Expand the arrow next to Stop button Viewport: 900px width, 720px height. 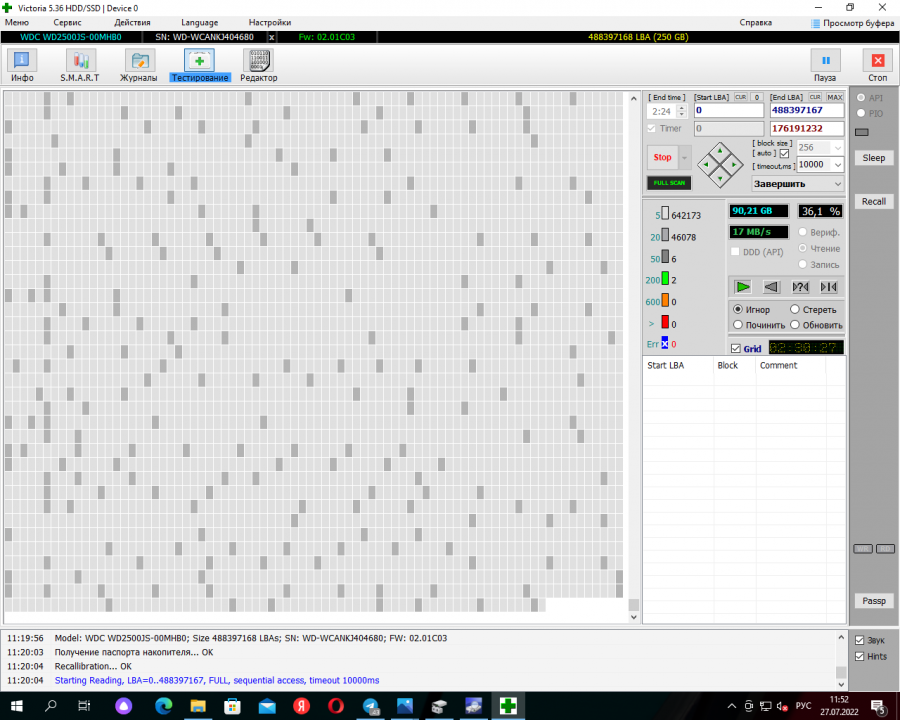[x=684, y=157]
